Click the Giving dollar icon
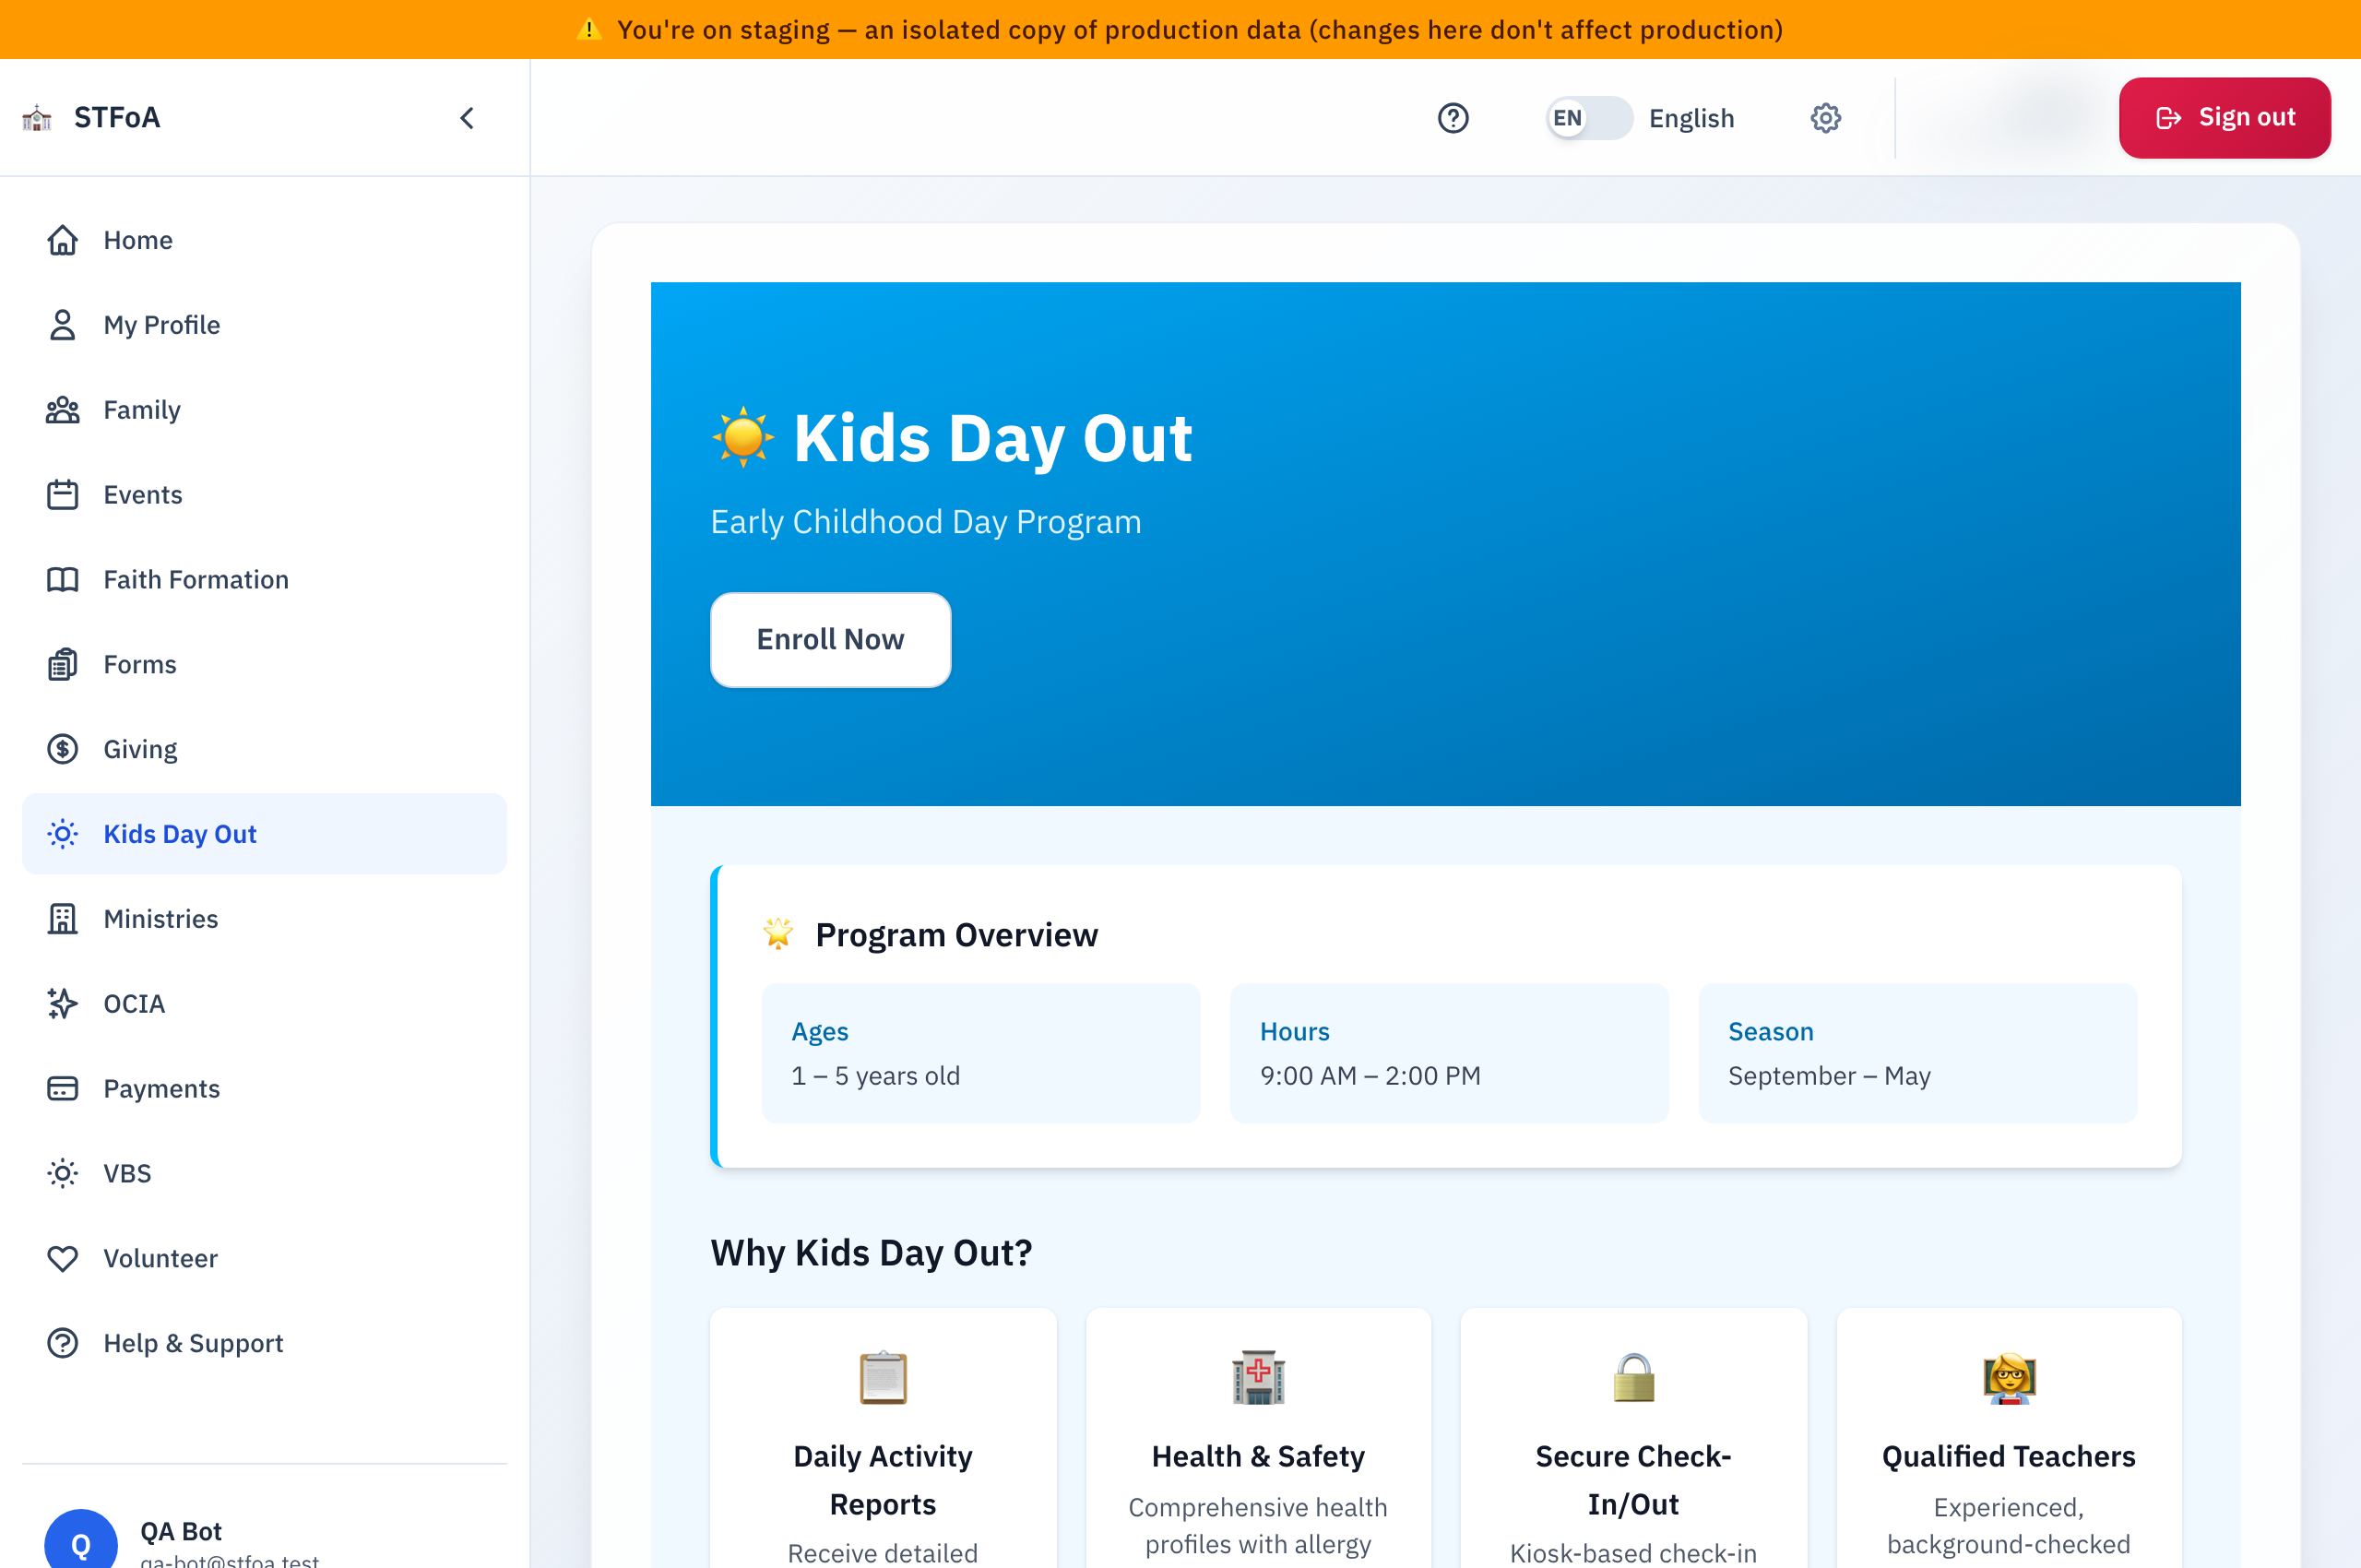The width and height of the screenshot is (2361, 1568). [62, 749]
